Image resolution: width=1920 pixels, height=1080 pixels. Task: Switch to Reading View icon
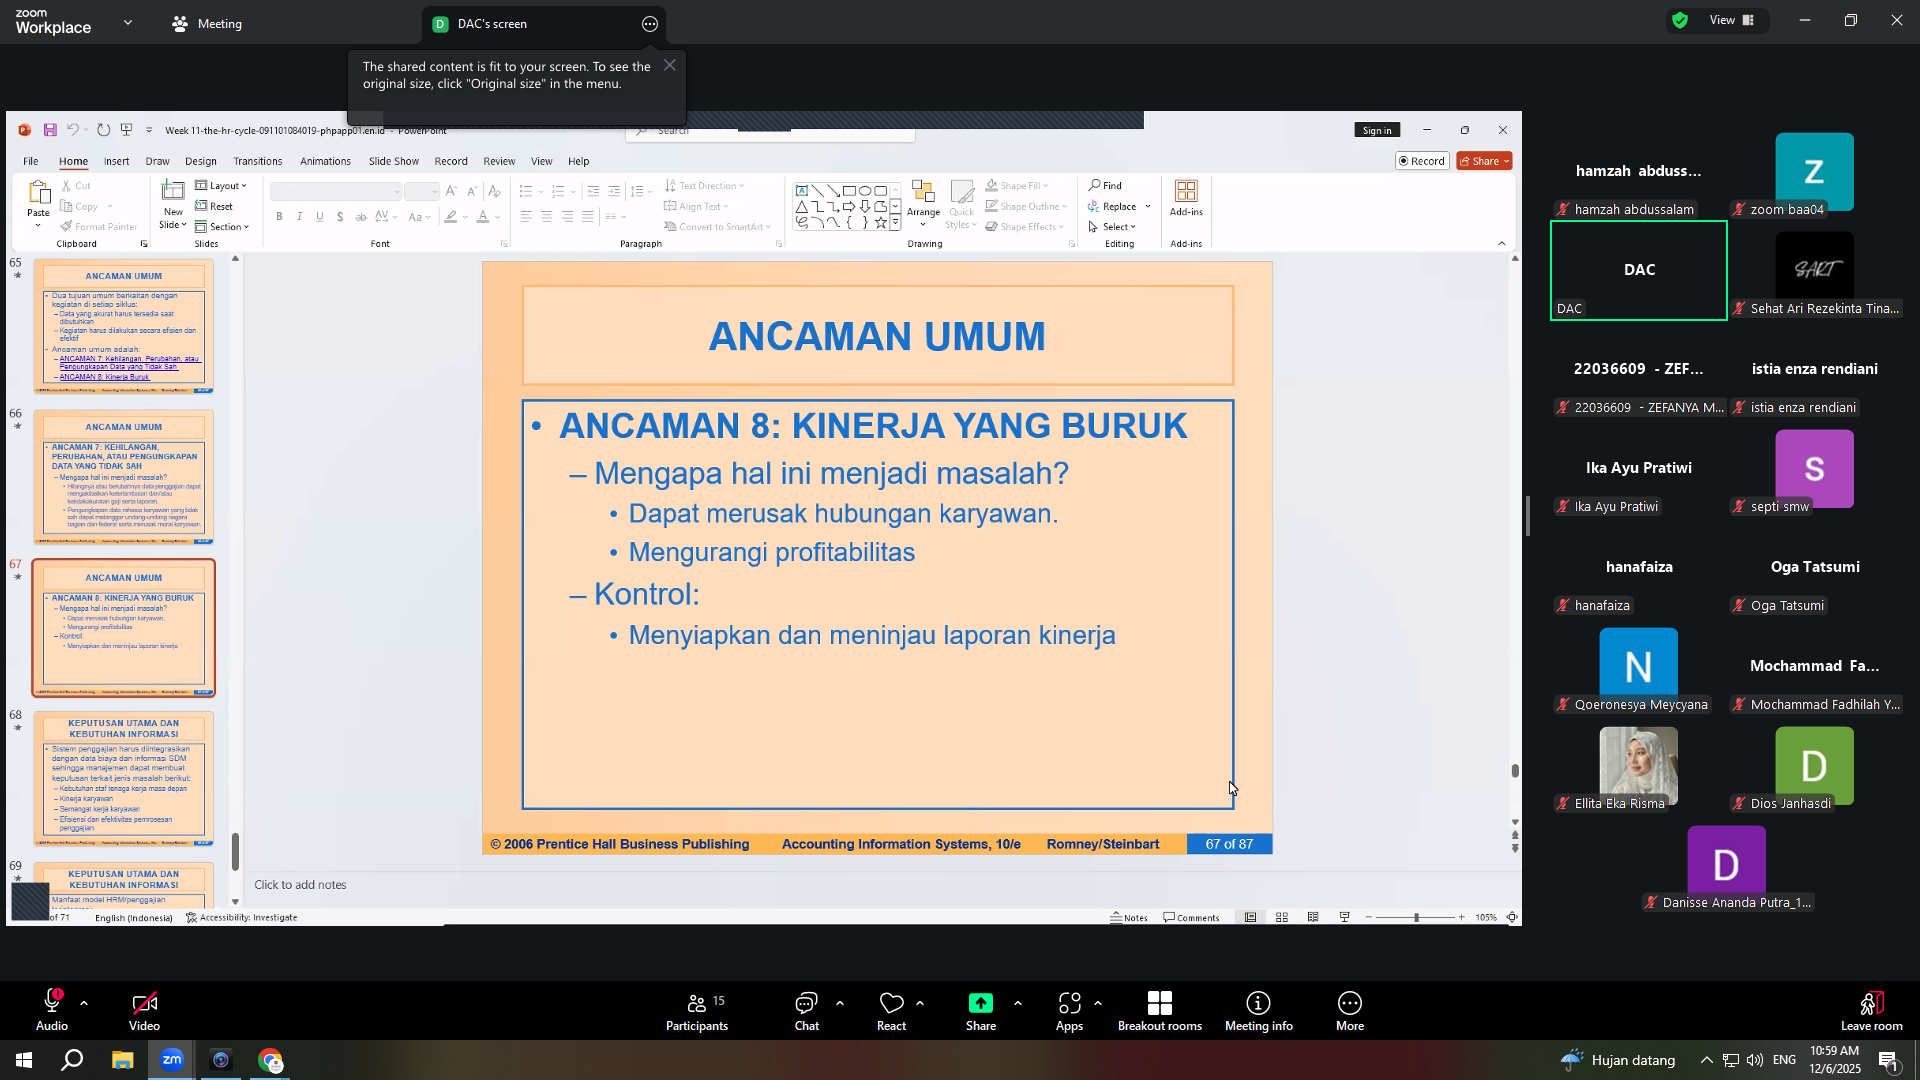click(x=1313, y=918)
